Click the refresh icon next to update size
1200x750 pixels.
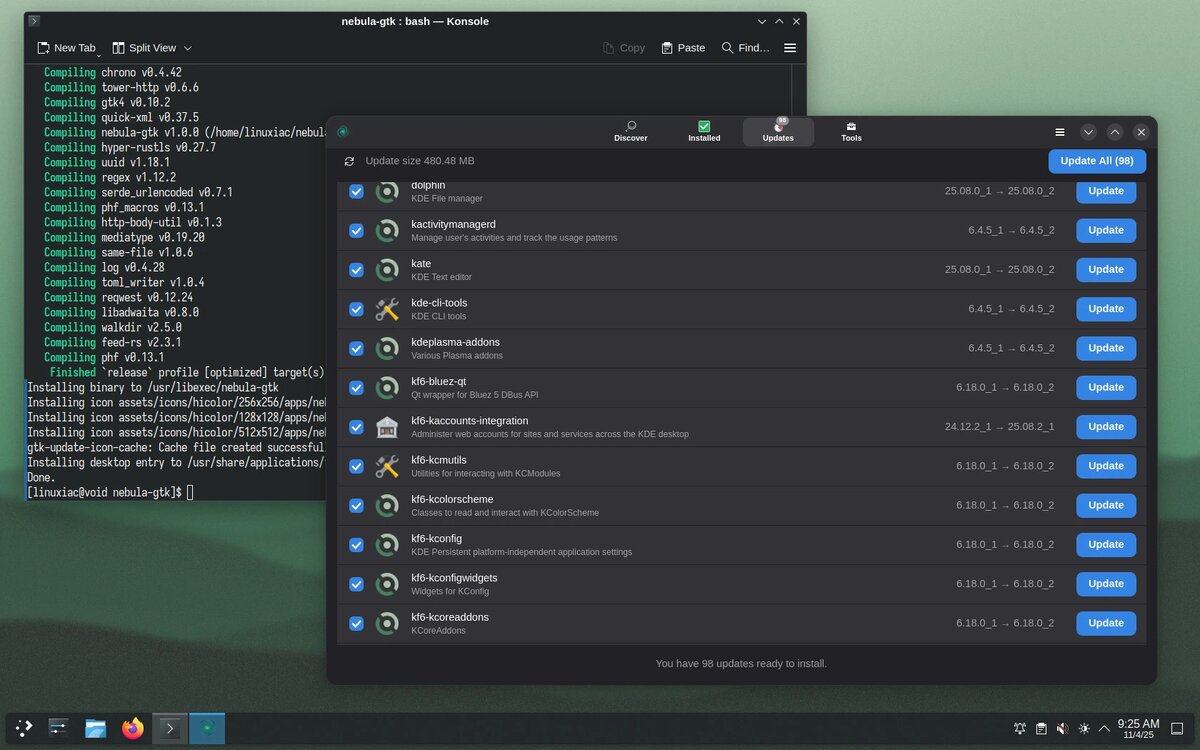(x=348, y=160)
